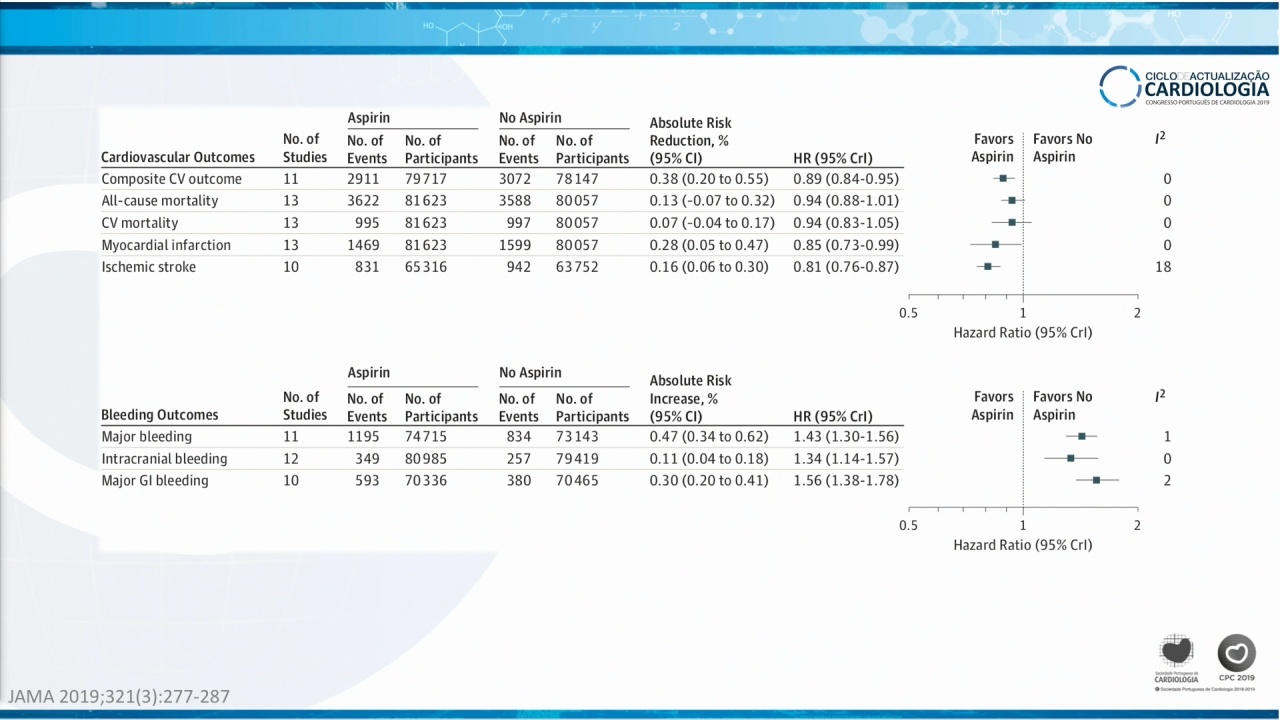Click the forest plot marker for Intracranial bleeding
1280x720 pixels.
coord(1071,458)
